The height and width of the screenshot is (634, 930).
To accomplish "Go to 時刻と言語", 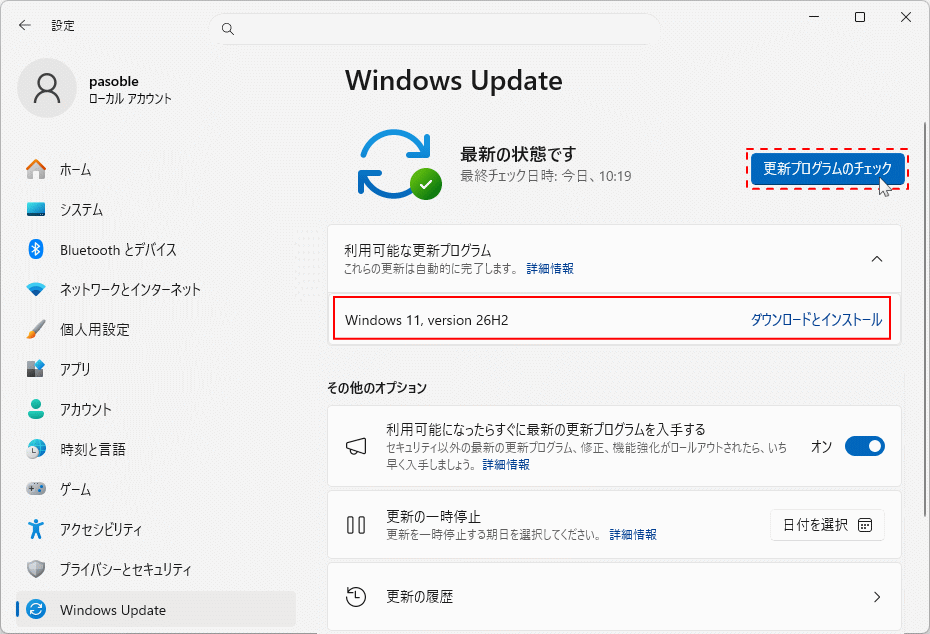I will (93, 450).
